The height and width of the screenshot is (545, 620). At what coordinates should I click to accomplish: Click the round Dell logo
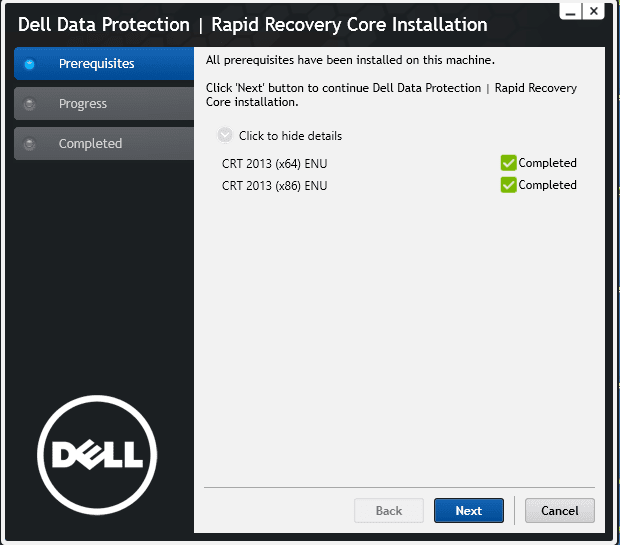[97, 455]
